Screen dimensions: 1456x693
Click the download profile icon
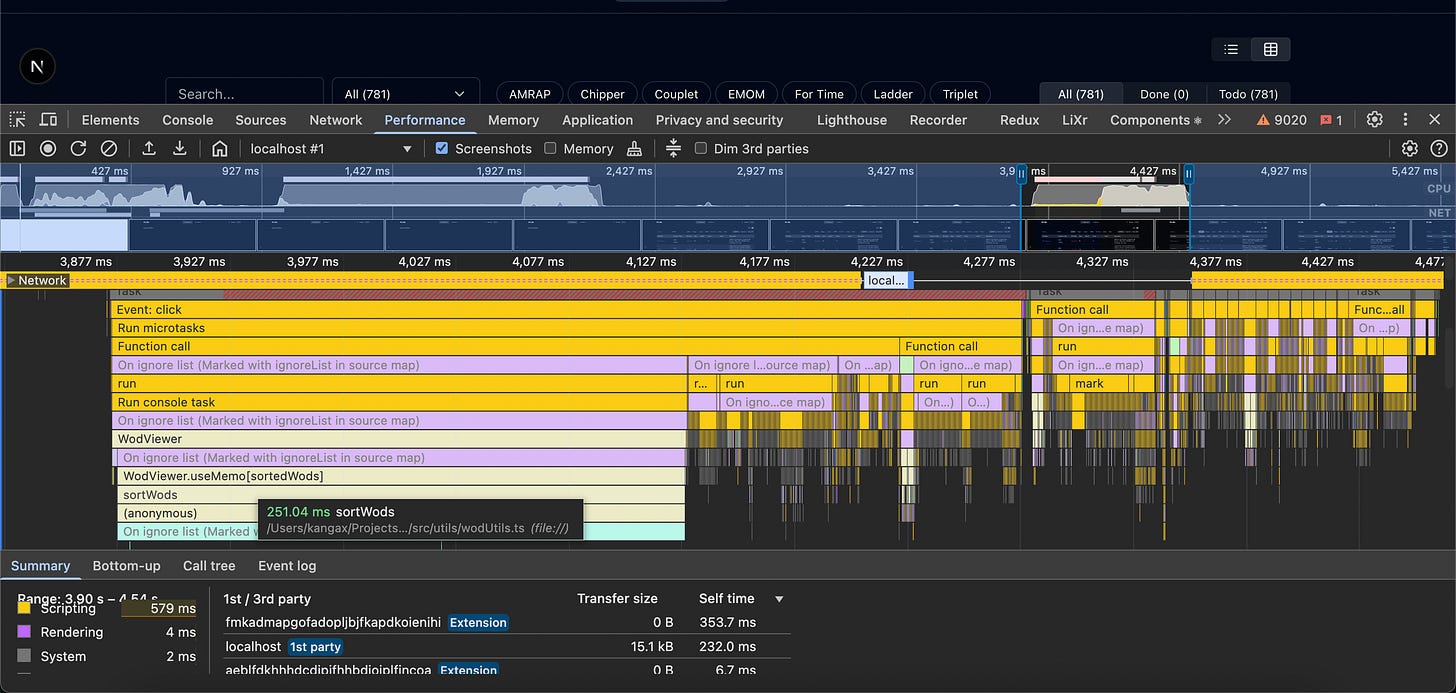(180, 148)
